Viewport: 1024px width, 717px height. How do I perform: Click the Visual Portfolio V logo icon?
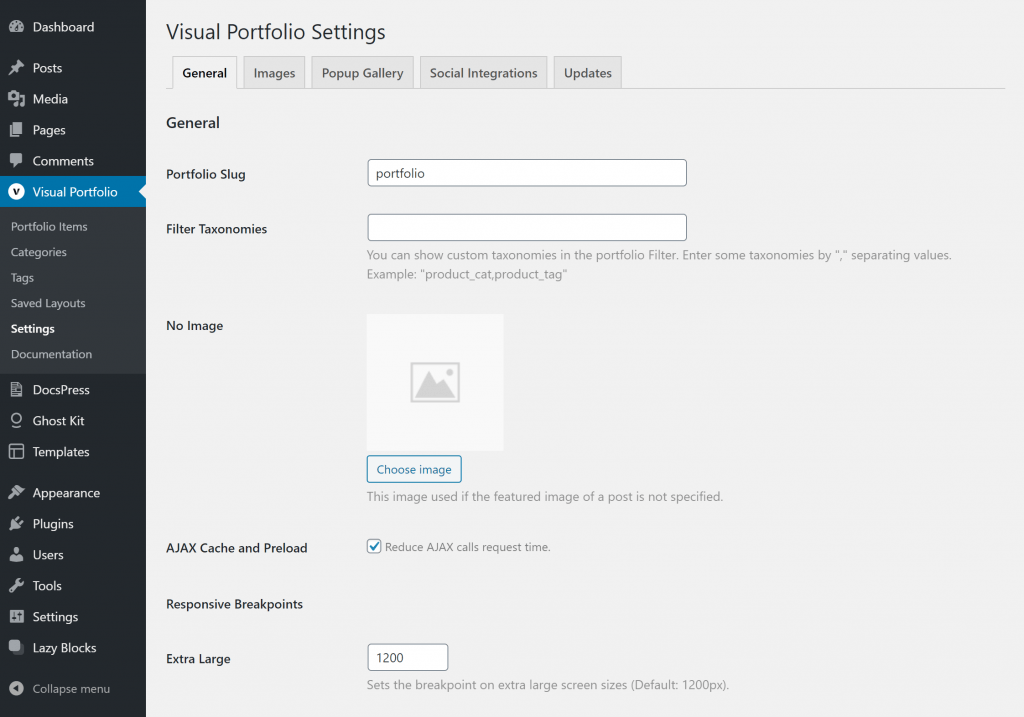(16, 191)
